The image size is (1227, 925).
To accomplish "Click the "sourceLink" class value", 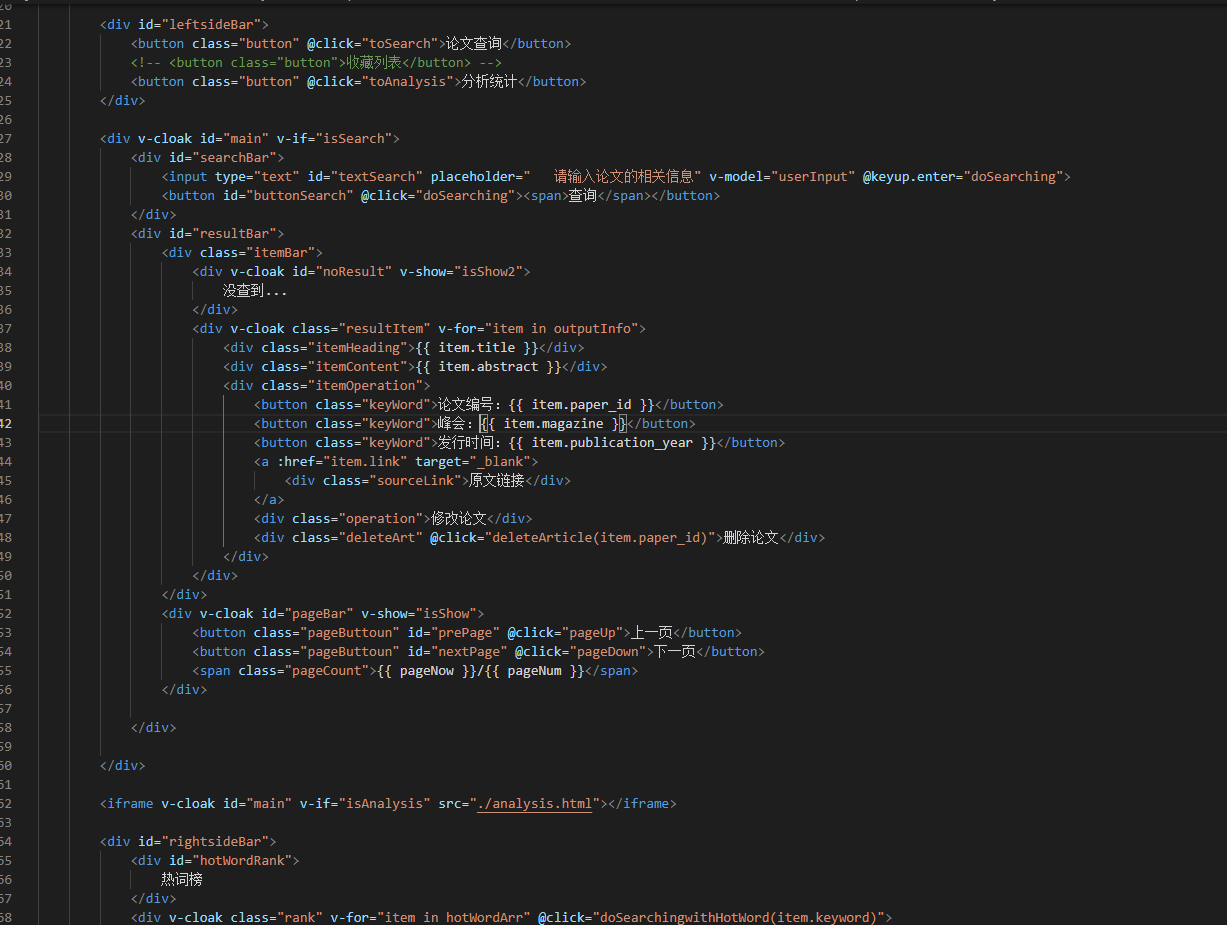I will pos(415,480).
